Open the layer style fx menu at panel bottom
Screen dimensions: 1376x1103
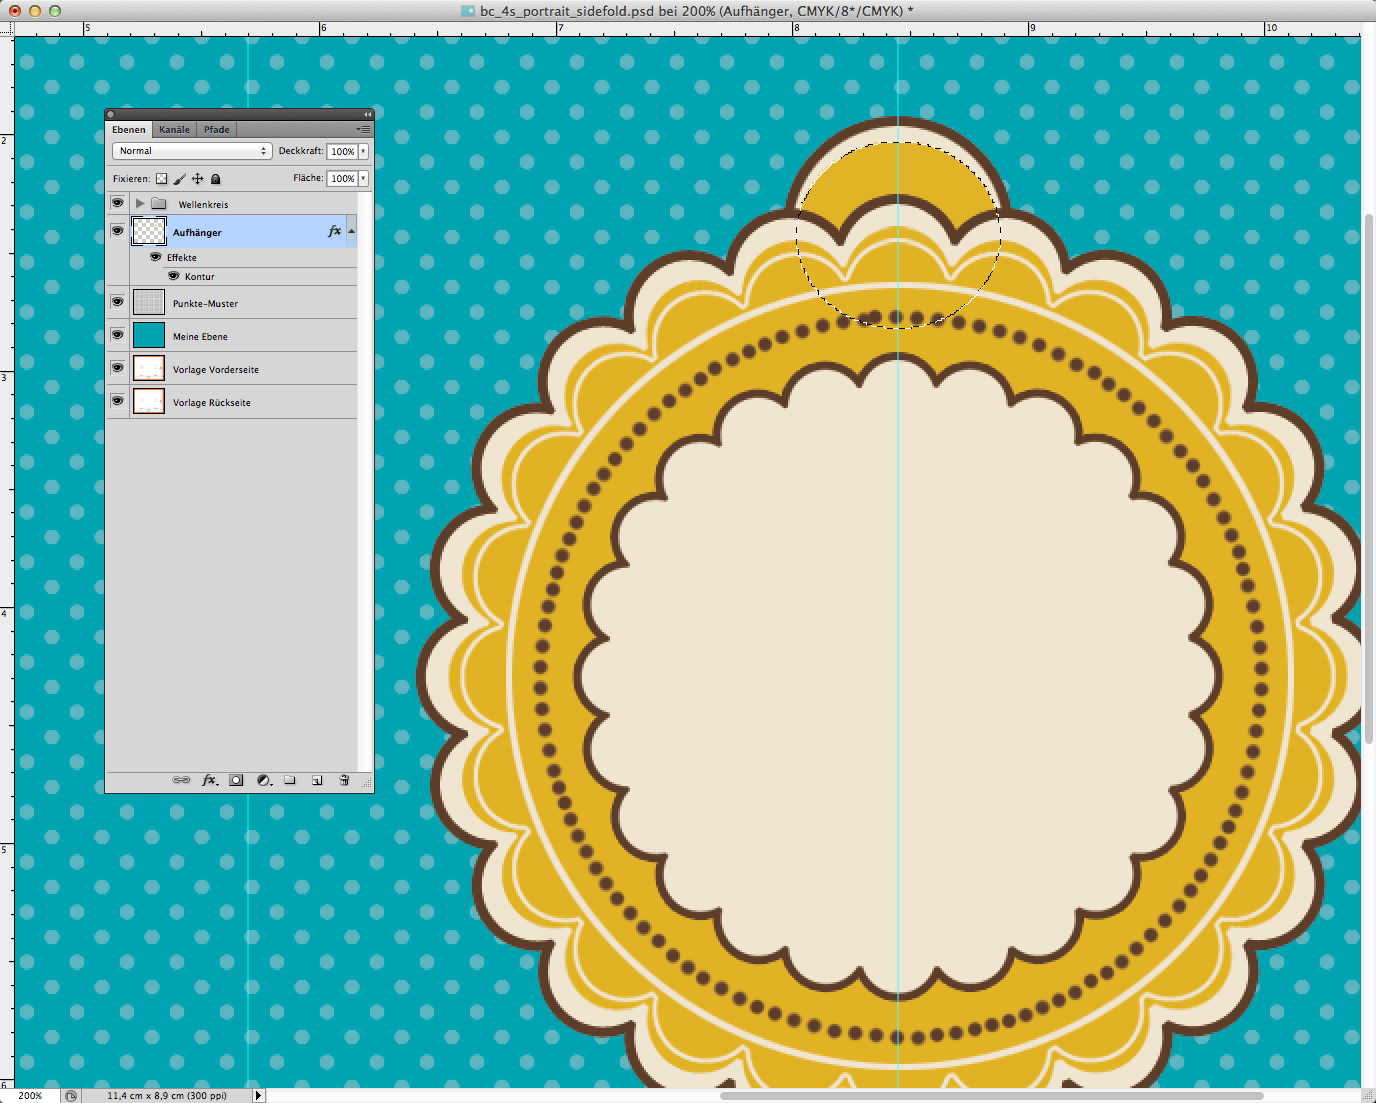pyautogui.click(x=209, y=780)
